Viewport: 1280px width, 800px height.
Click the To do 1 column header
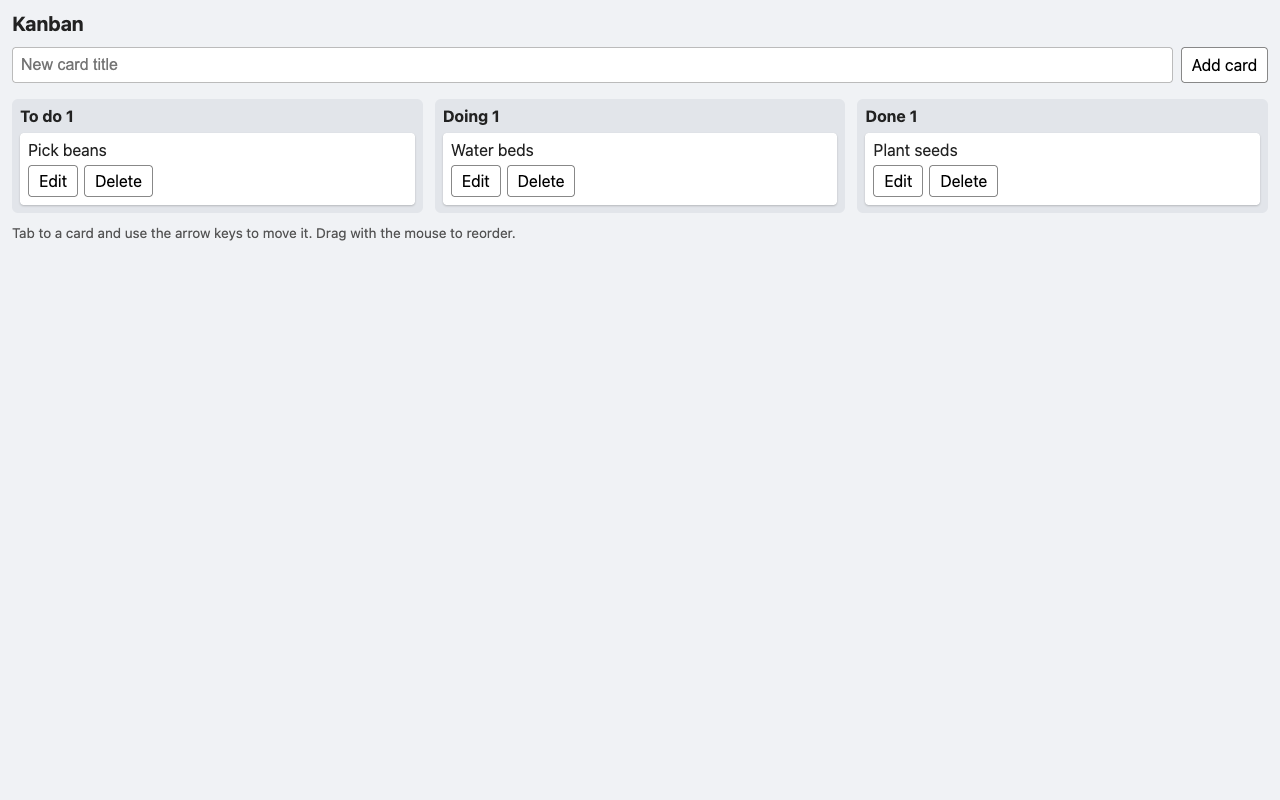[47, 116]
